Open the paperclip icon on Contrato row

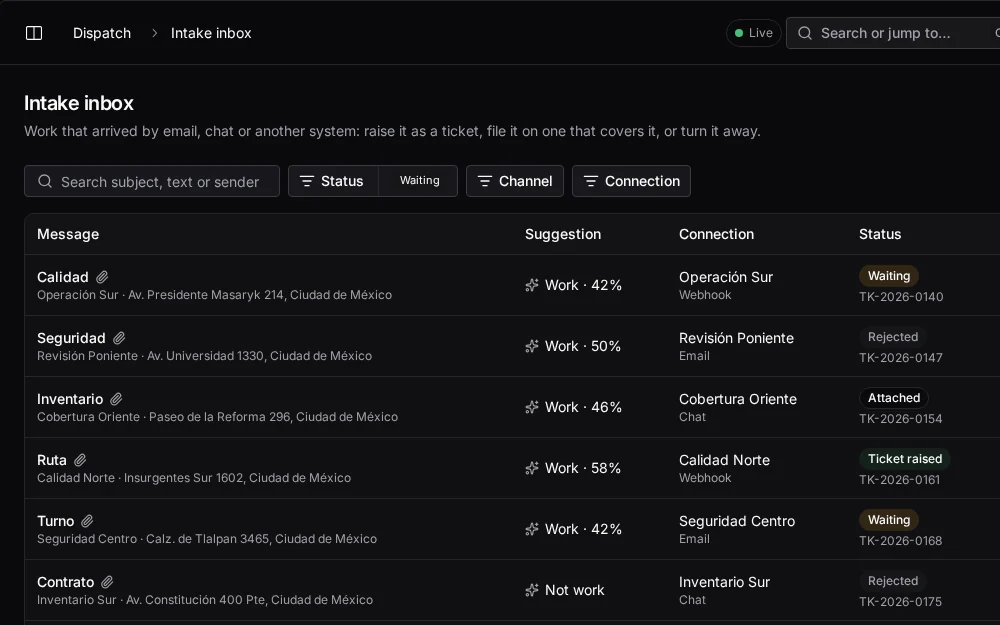pos(107,582)
